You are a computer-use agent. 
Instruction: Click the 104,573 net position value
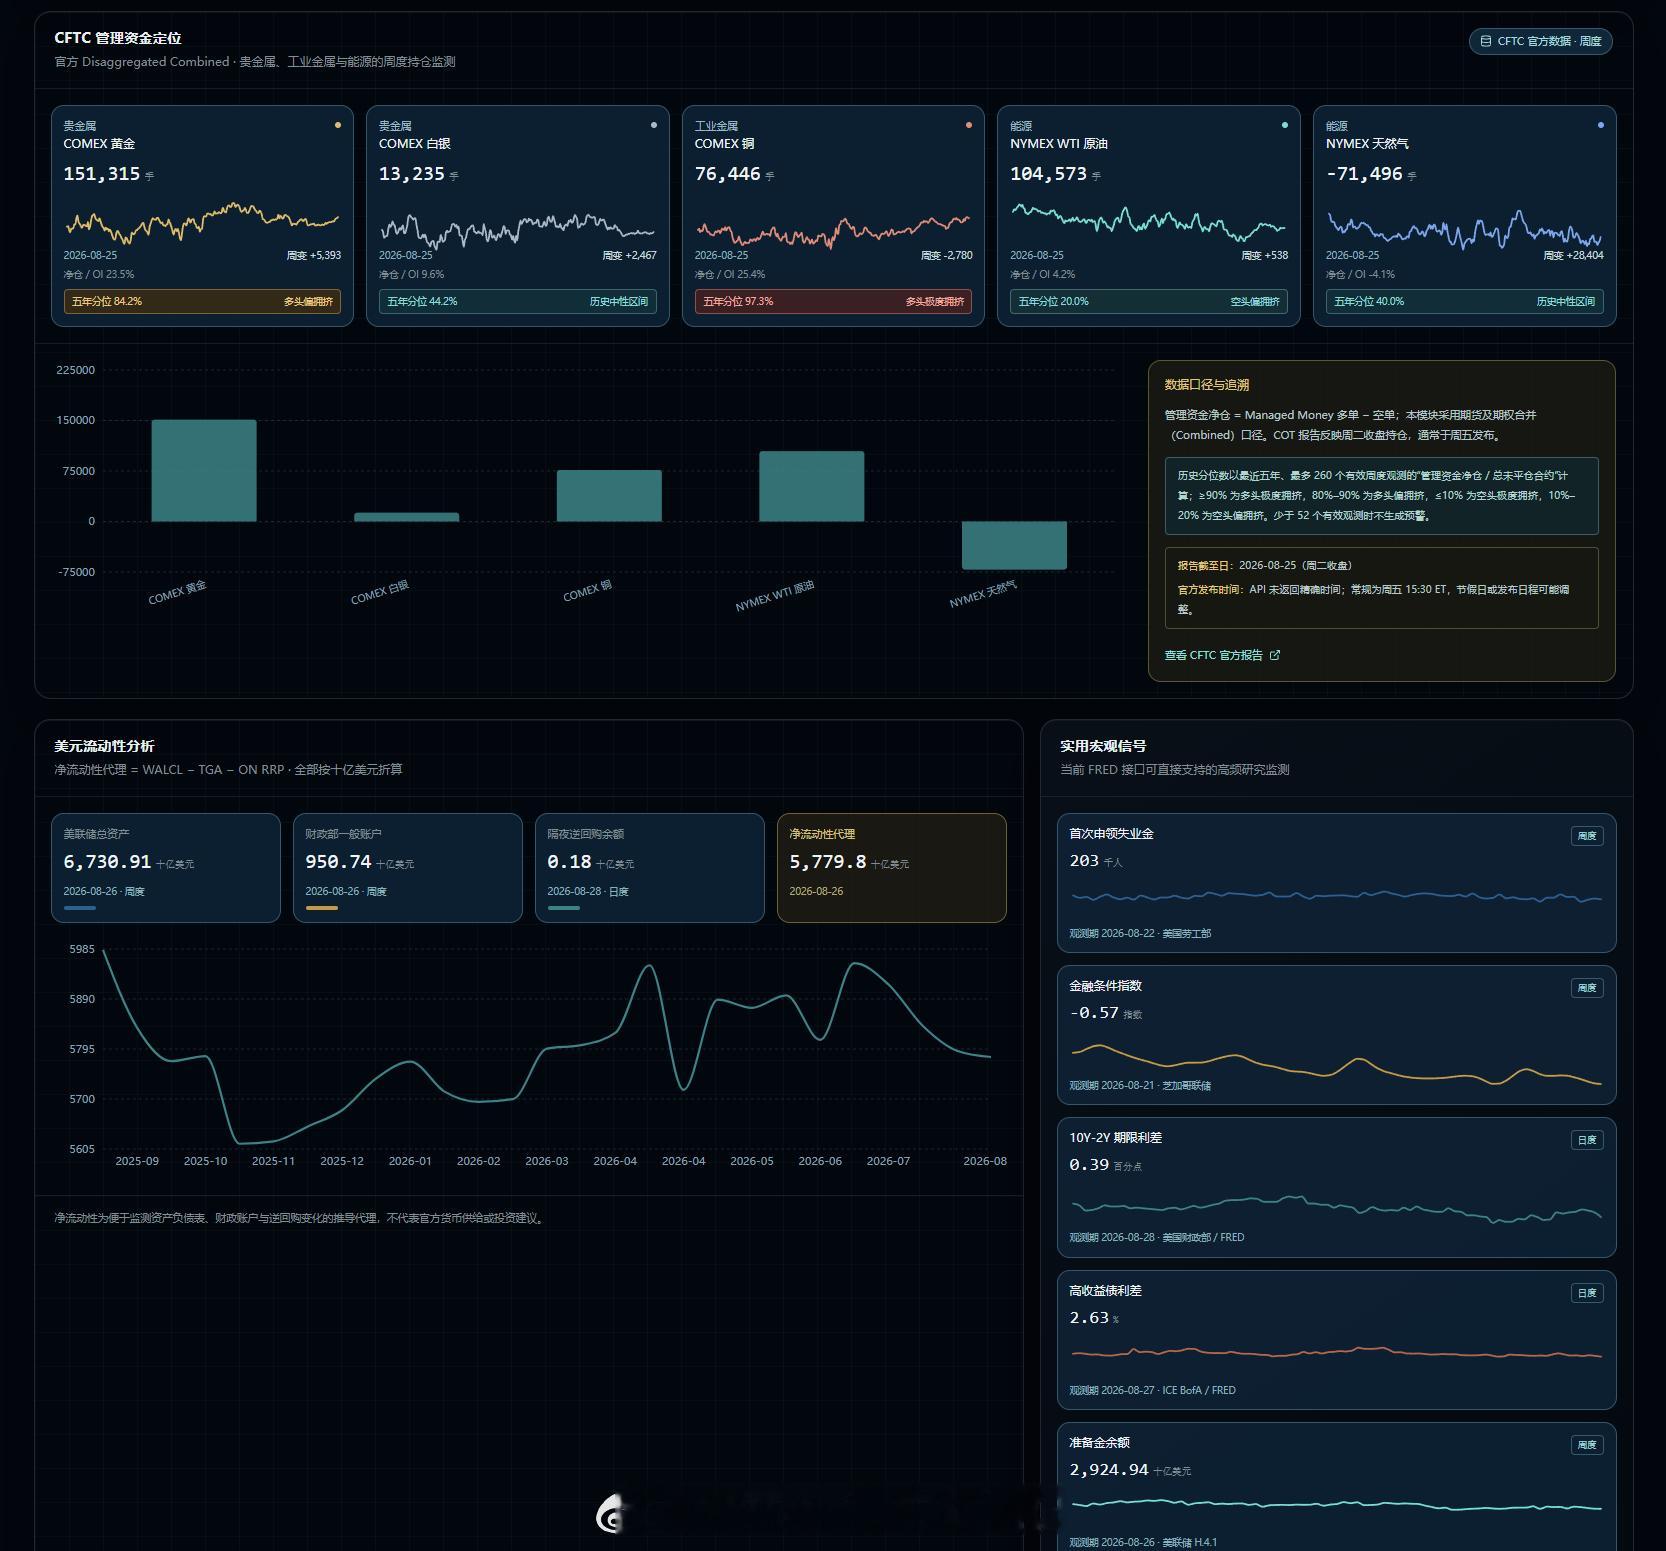pos(1048,174)
